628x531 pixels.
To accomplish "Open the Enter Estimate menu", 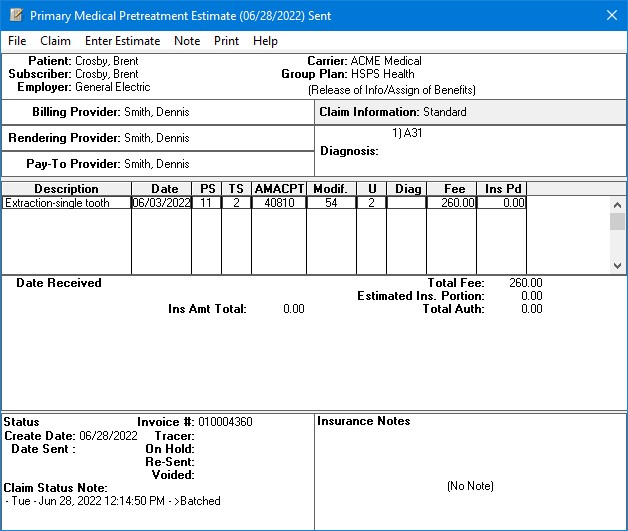I will pos(122,41).
